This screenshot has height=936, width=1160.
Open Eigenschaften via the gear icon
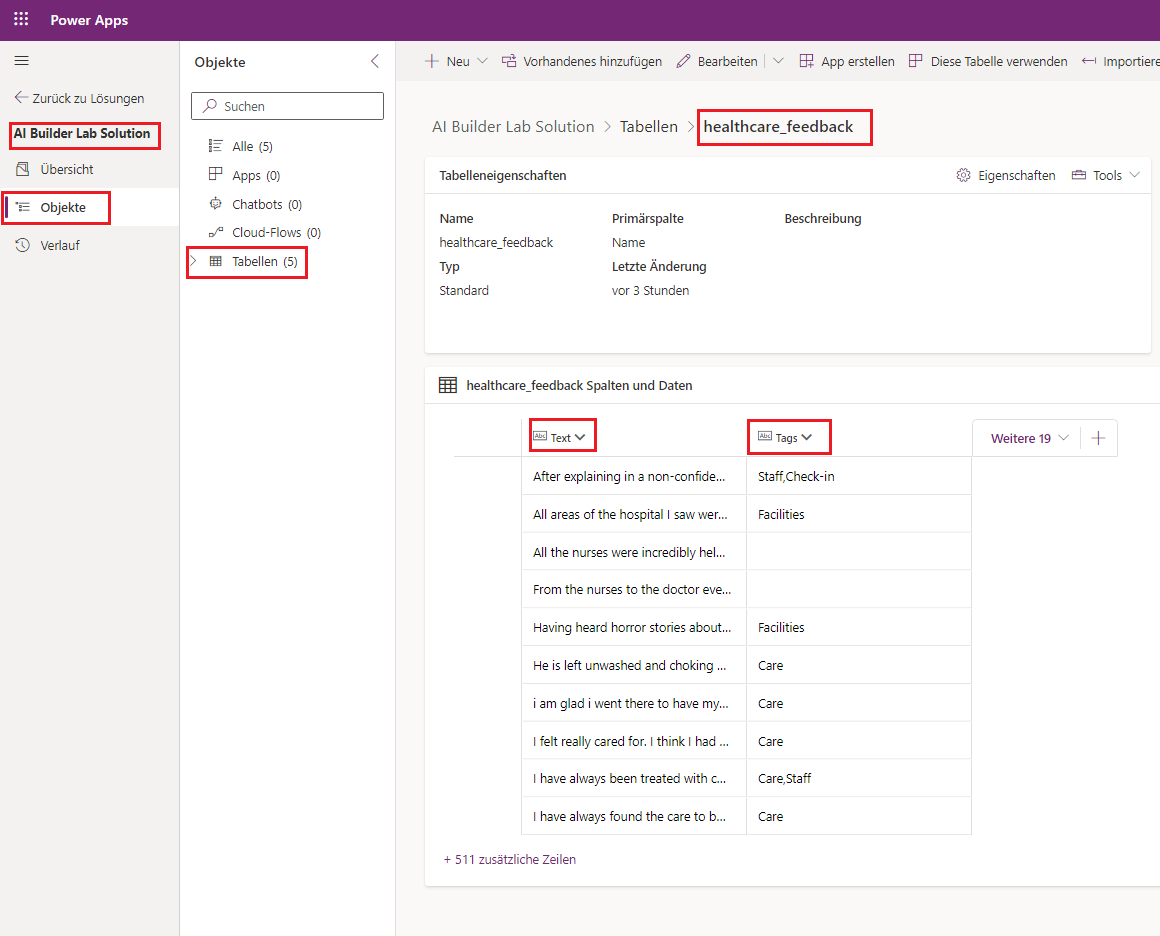(964, 175)
